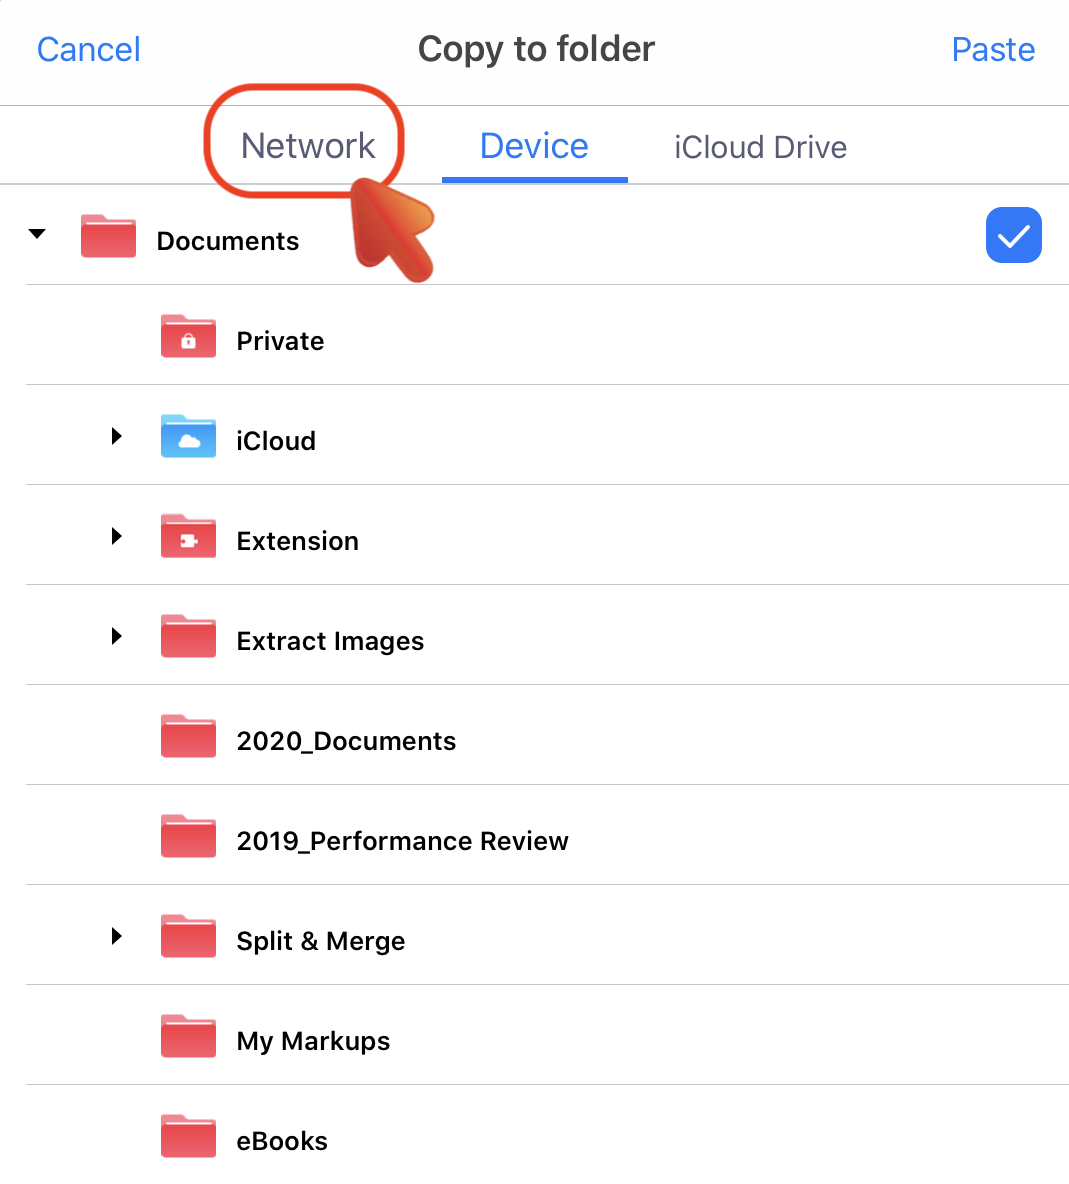
Task: Switch to the Network tab
Action: [307, 146]
